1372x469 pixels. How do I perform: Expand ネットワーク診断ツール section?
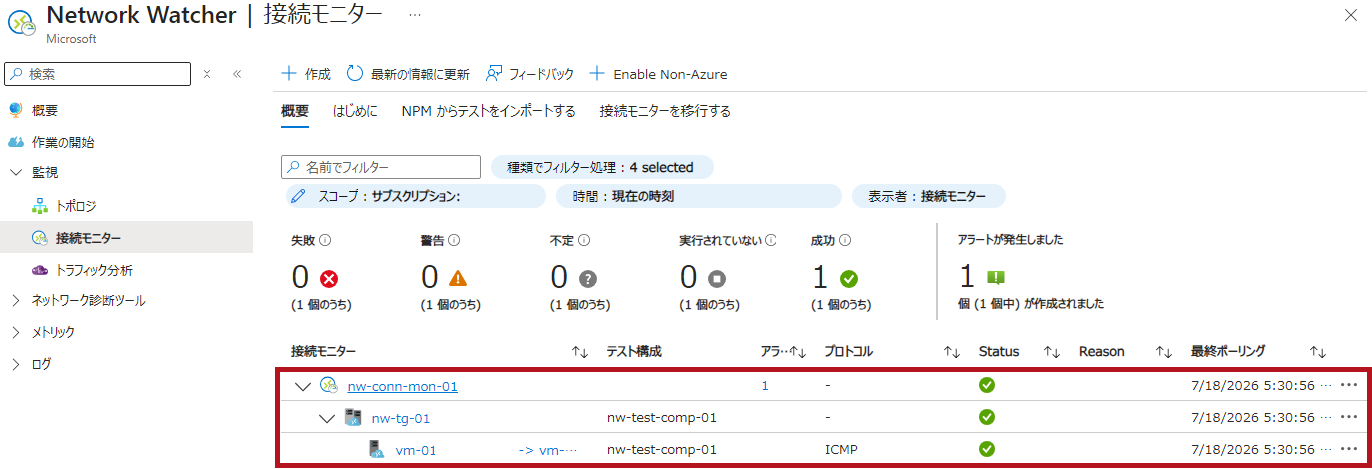[15, 300]
